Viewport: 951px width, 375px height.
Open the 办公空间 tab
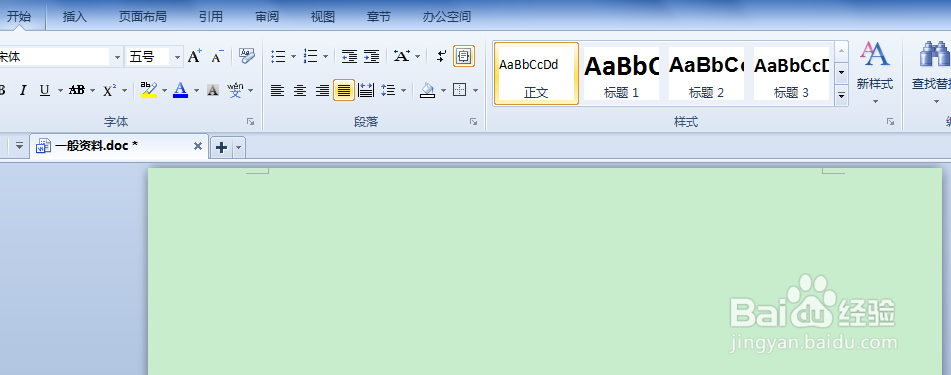coord(447,17)
